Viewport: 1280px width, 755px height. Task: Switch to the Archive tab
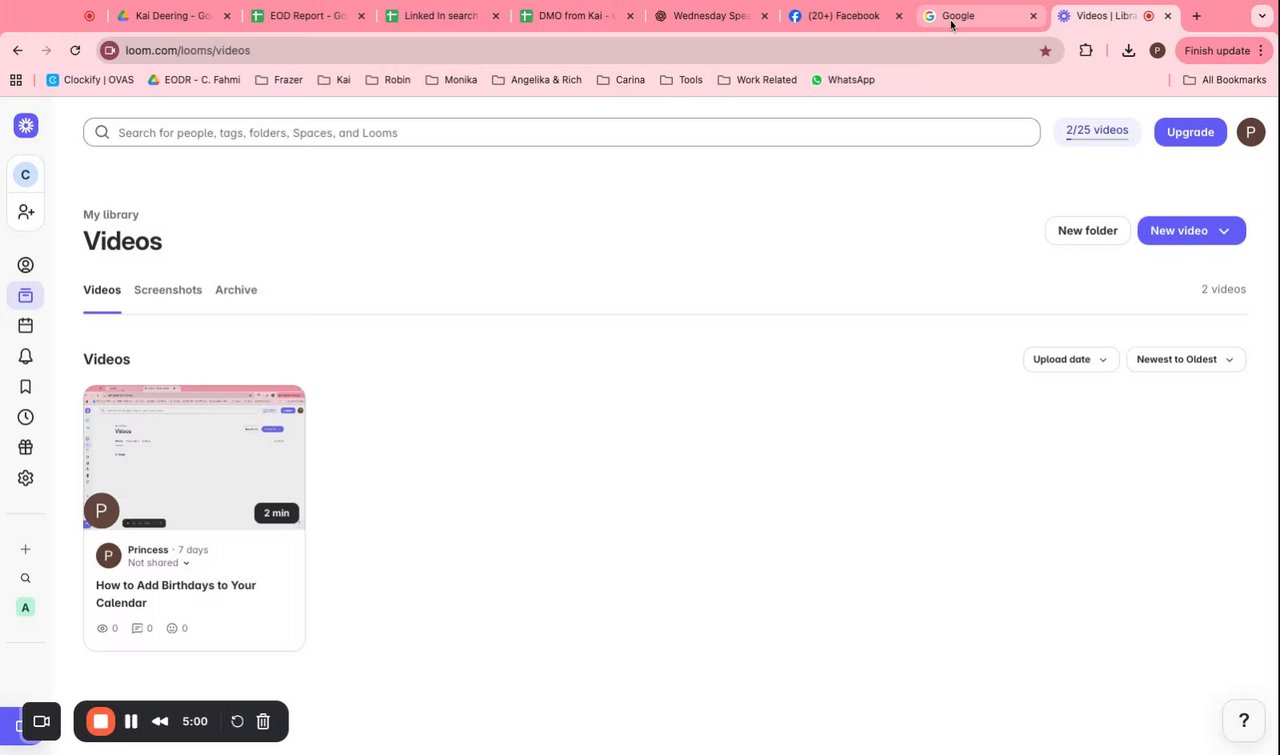[x=236, y=290]
